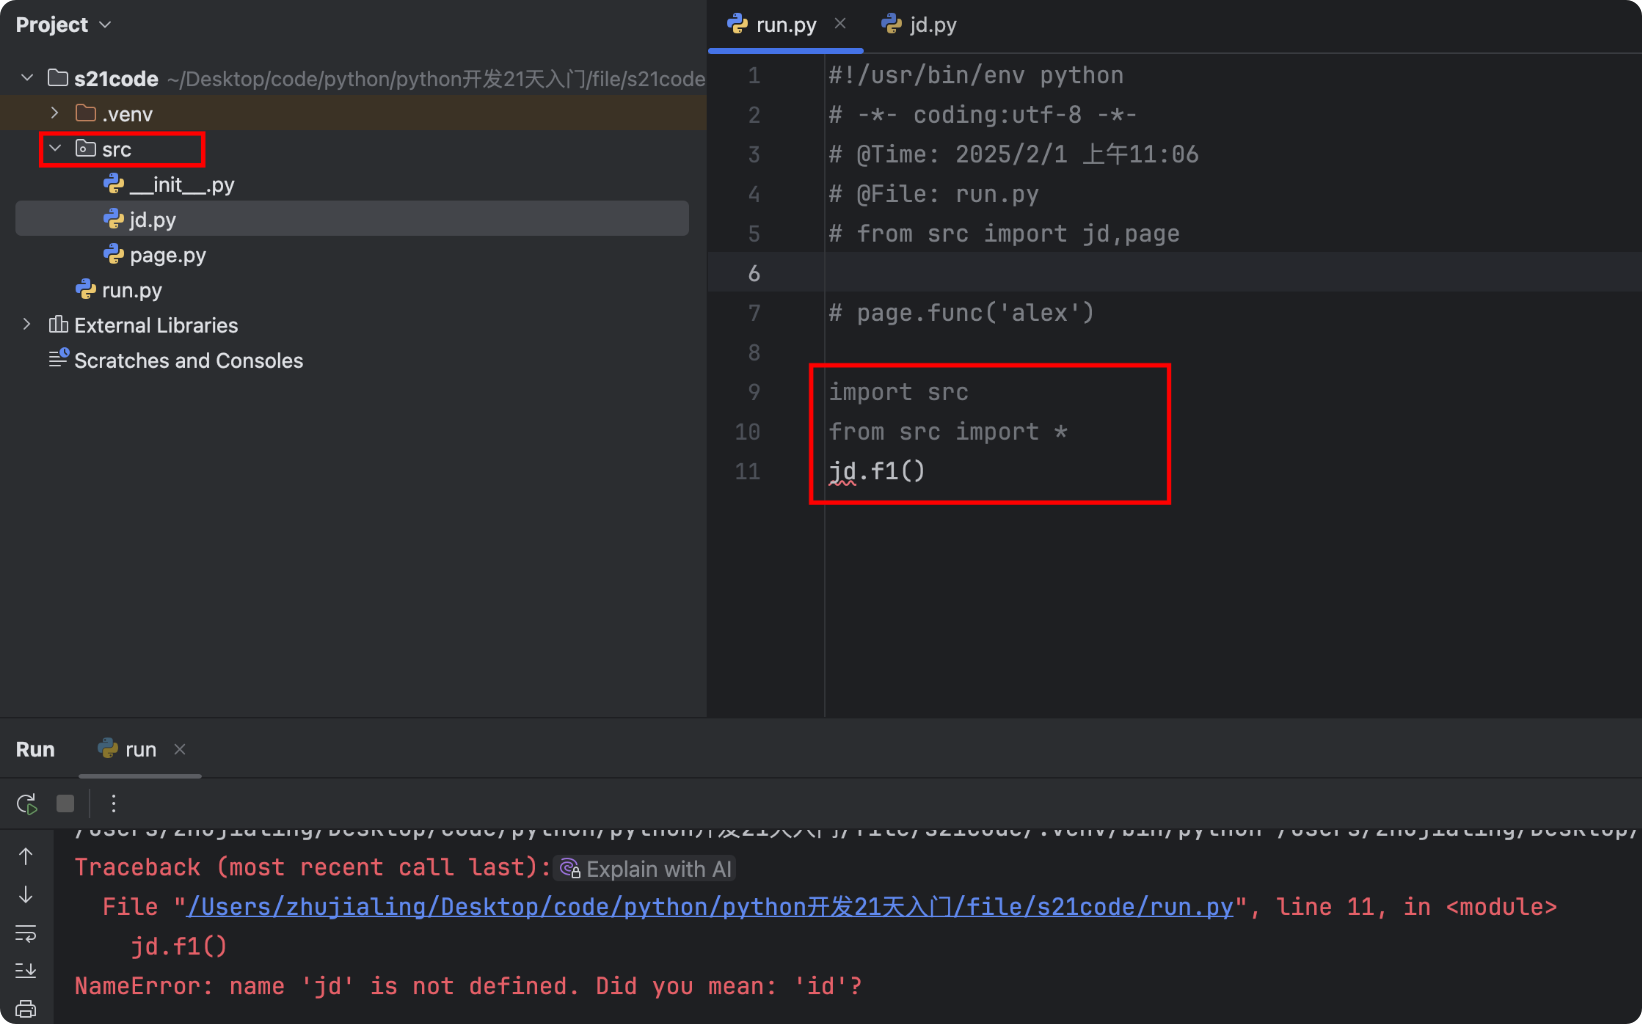Click the External Libraries icon
The height and width of the screenshot is (1024, 1642).
[57, 324]
